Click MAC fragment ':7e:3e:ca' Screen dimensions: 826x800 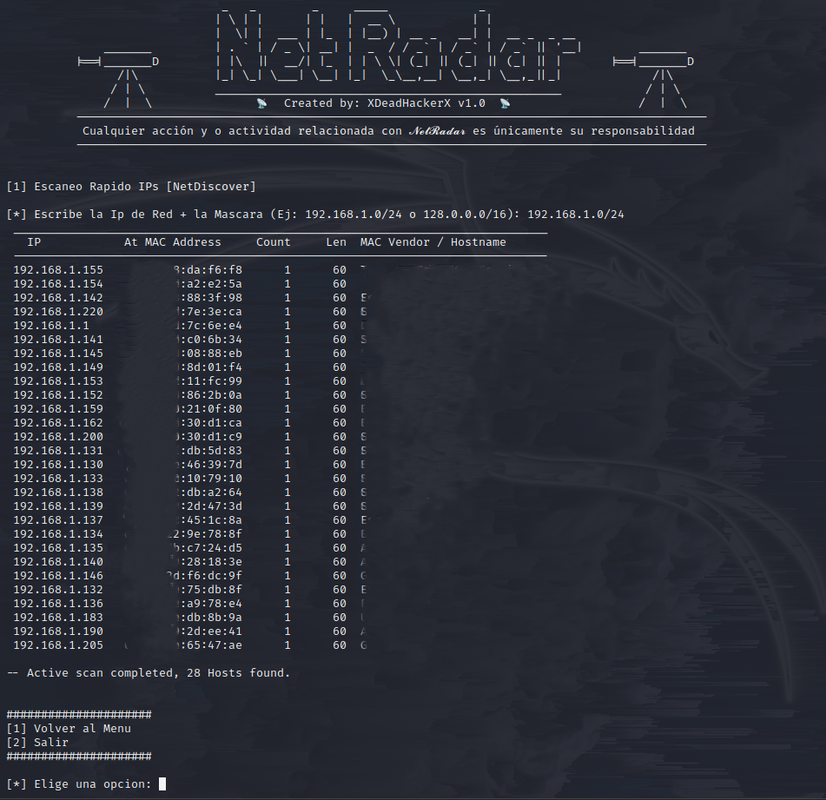point(211,312)
